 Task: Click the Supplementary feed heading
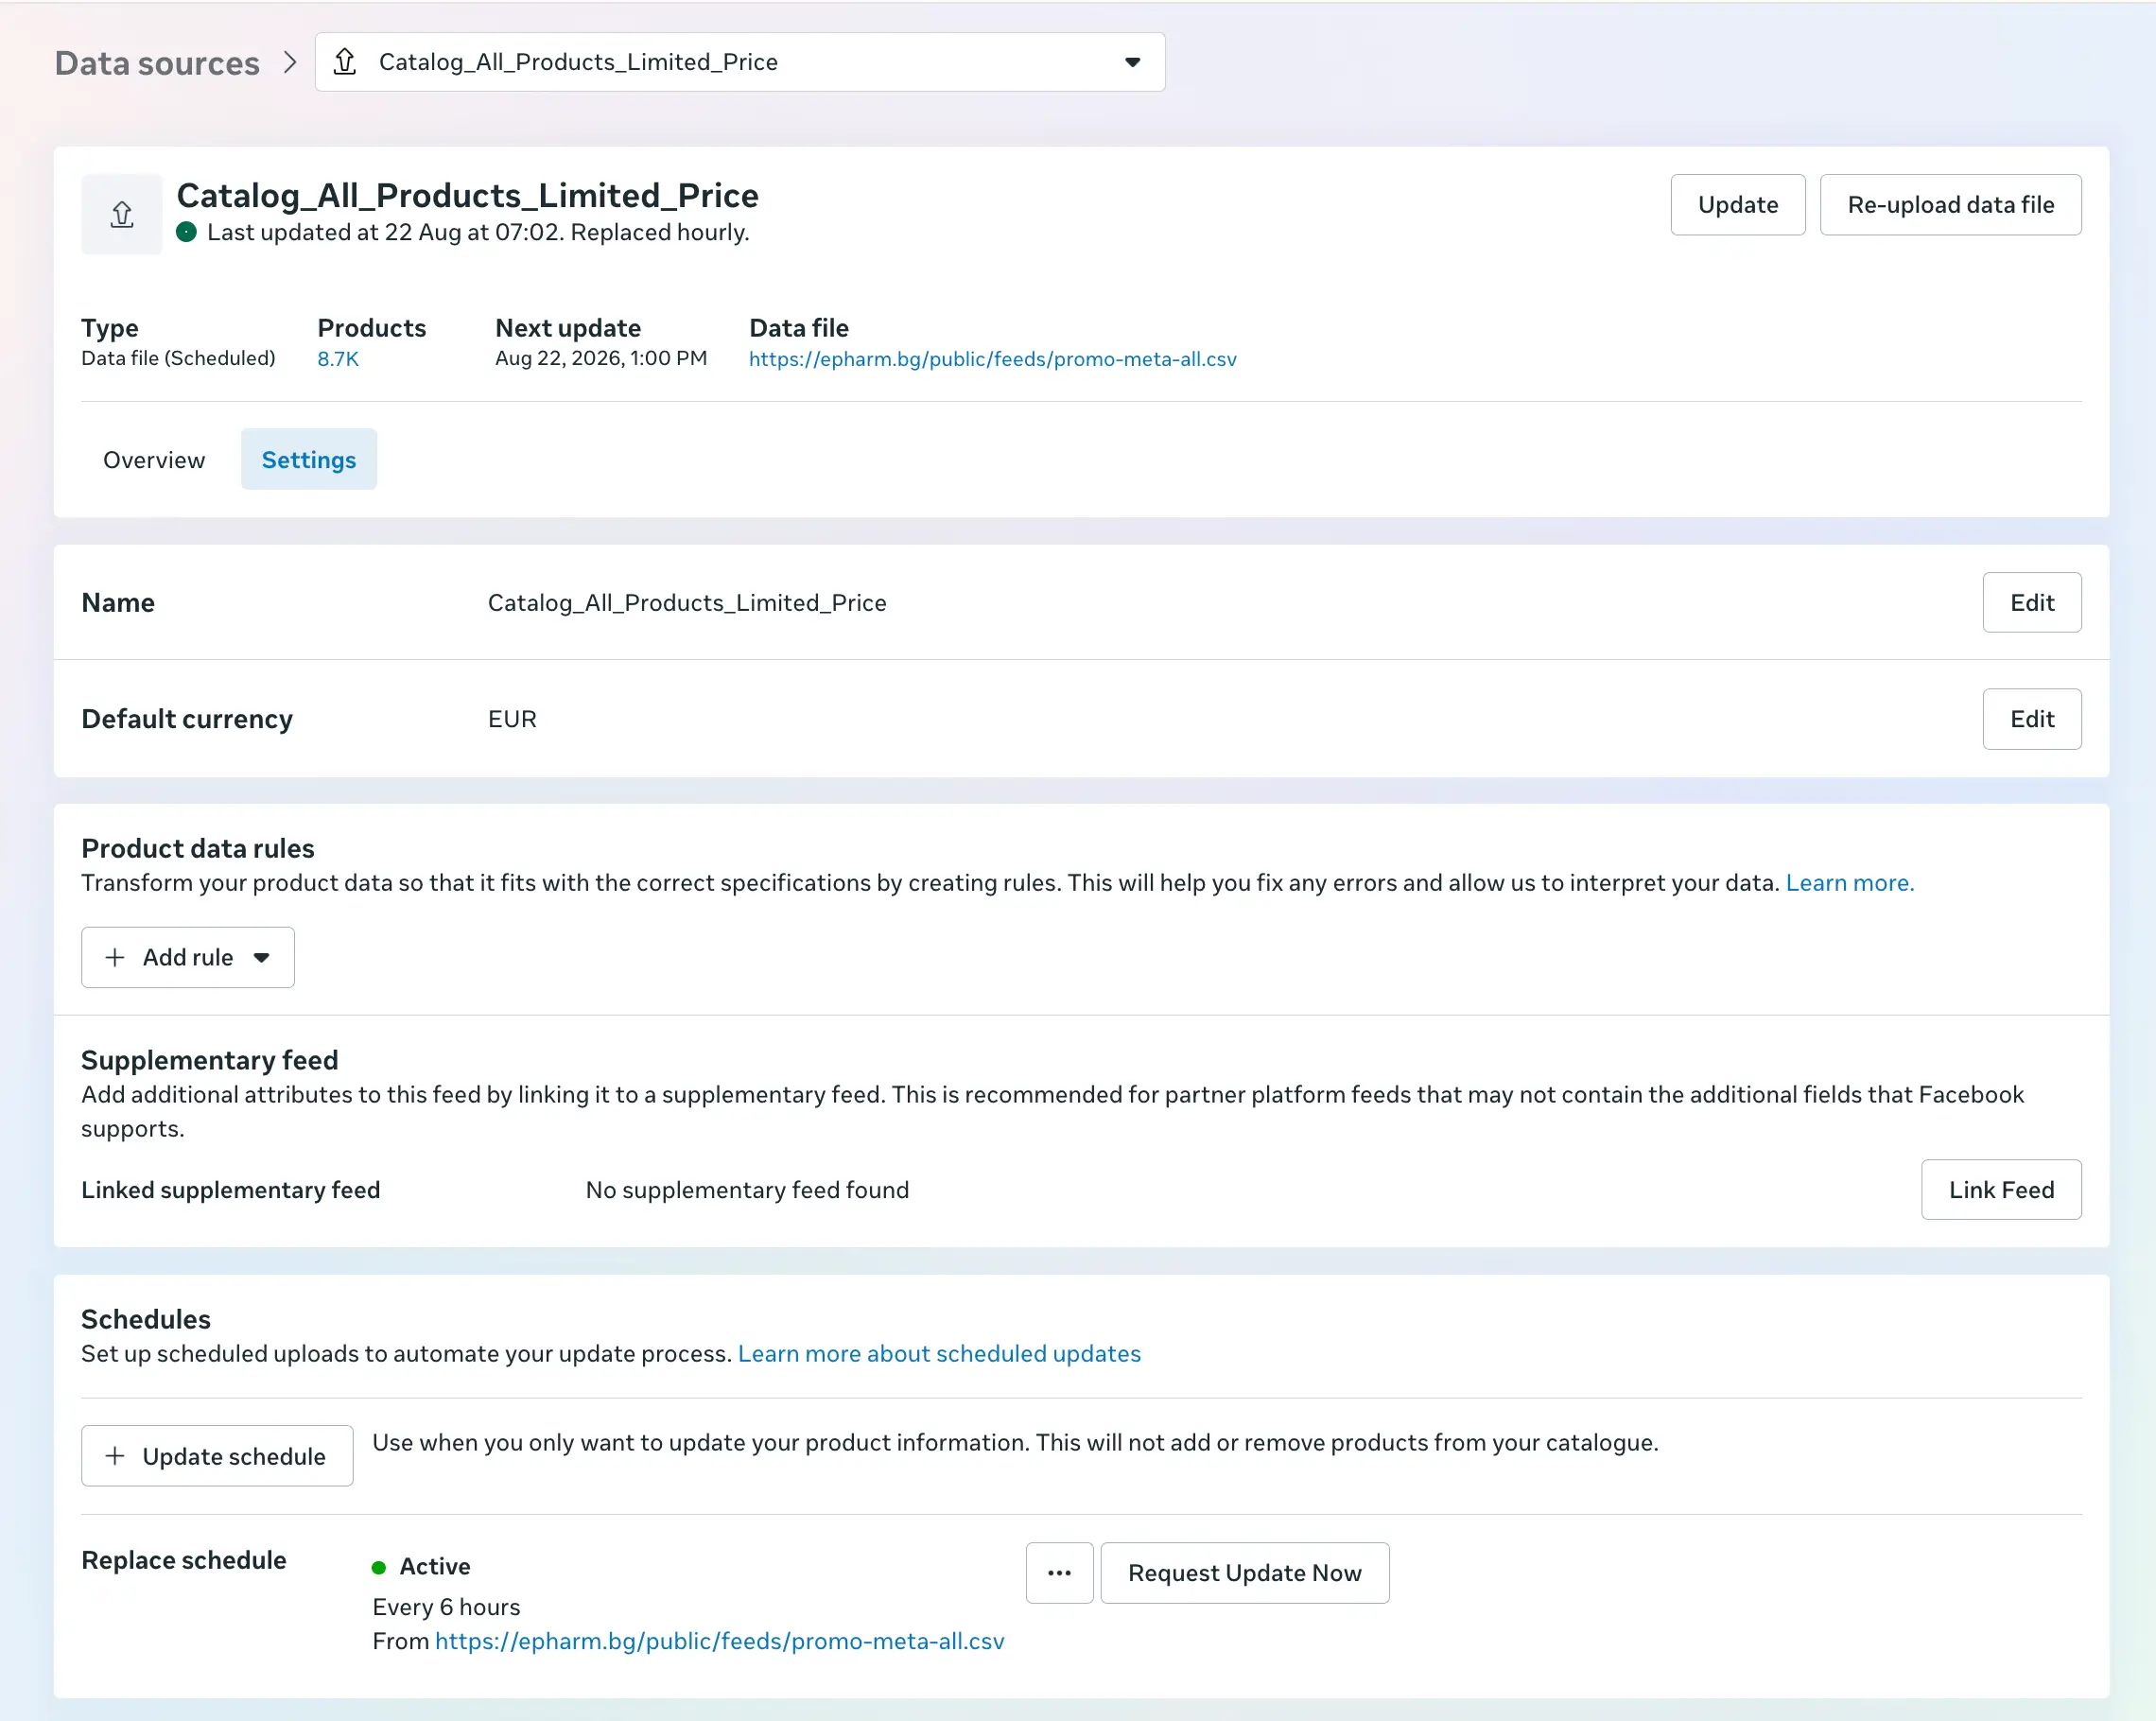[210, 1060]
